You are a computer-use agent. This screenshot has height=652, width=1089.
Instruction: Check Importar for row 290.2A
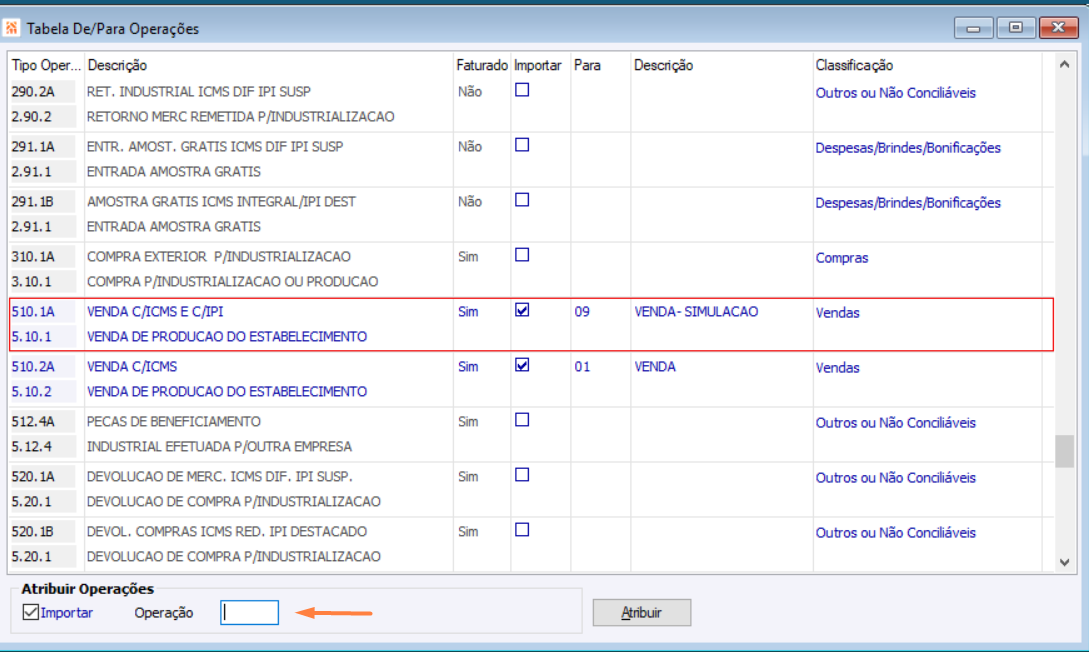[522, 90]
